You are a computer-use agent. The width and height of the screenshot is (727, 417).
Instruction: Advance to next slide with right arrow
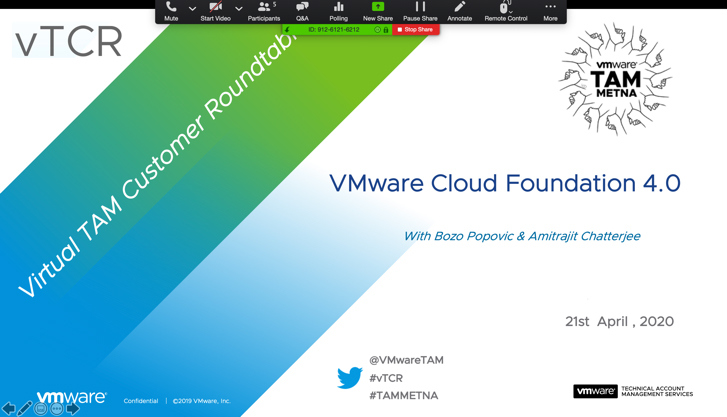pyautogui.click(x=72, y=409)
